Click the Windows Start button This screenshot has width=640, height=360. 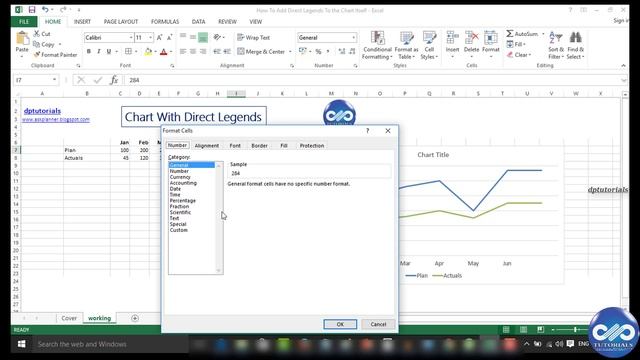pos(21,344)
